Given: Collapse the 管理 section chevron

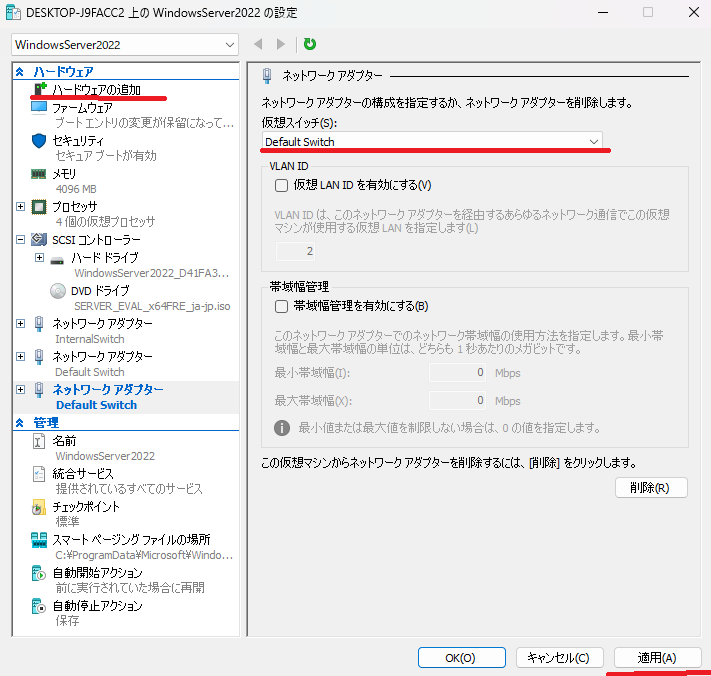Looking at the screenshot, I should (19, 423).
